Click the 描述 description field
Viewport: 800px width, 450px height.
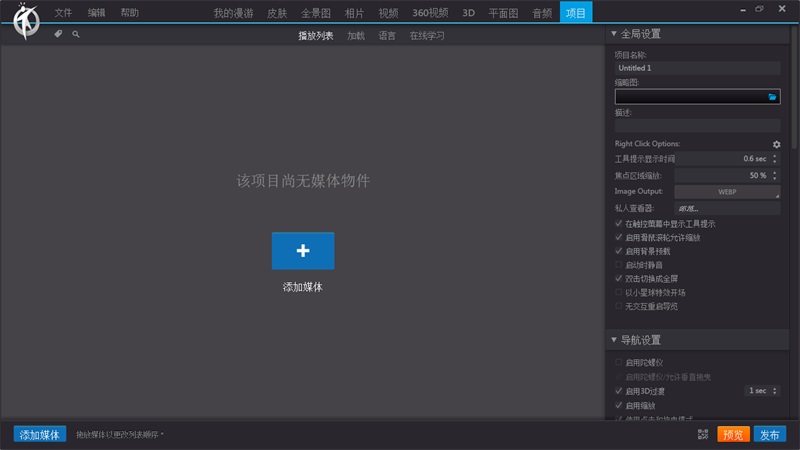(697, 126)
